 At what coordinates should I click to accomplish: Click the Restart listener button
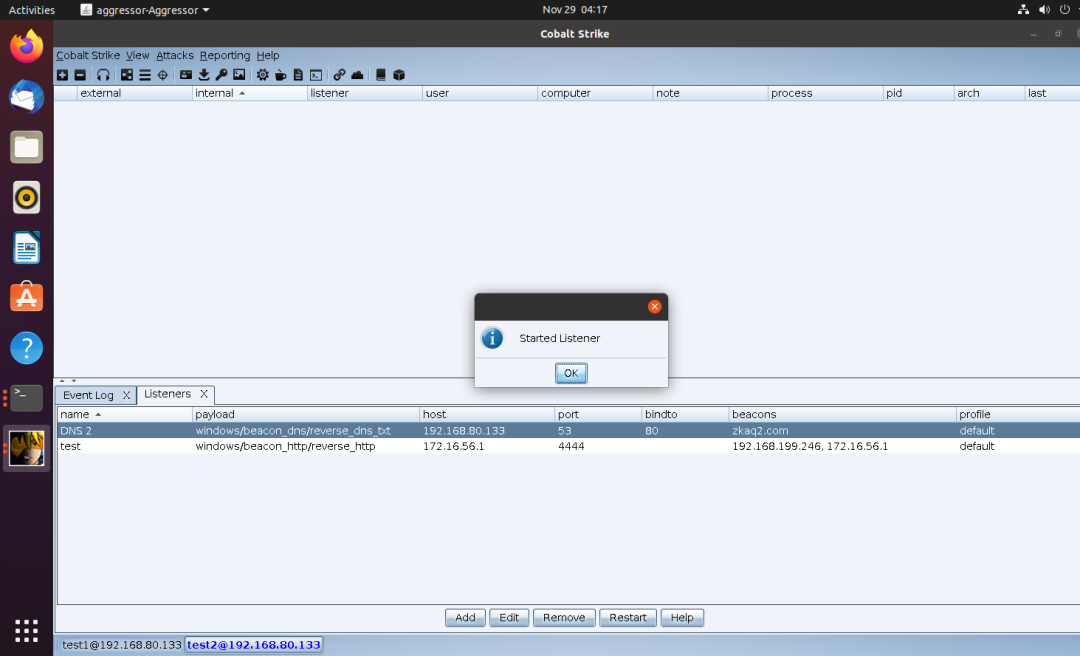[627, 617]
